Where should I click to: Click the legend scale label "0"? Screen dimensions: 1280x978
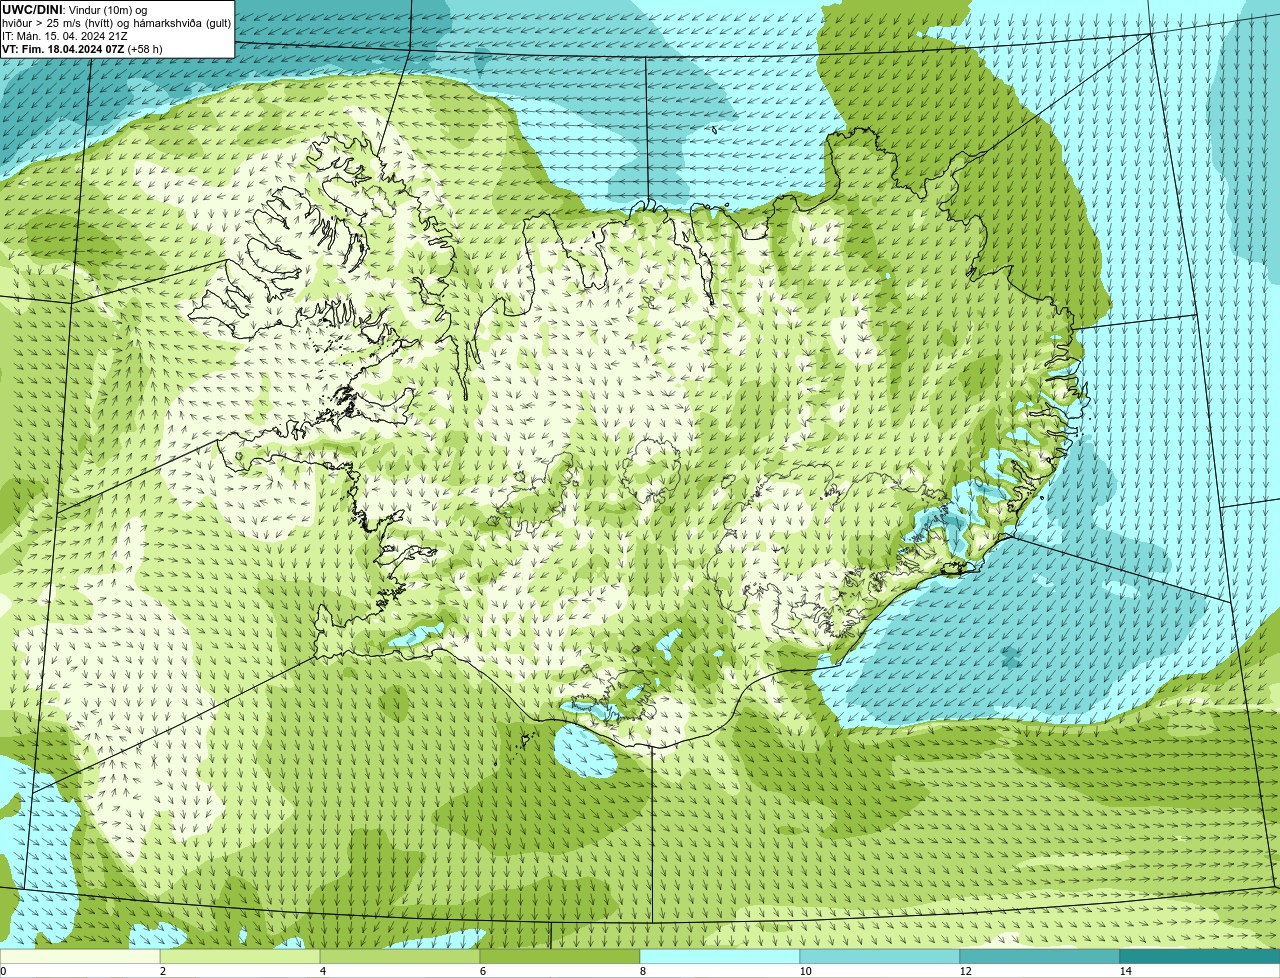[x=3, y=971]
